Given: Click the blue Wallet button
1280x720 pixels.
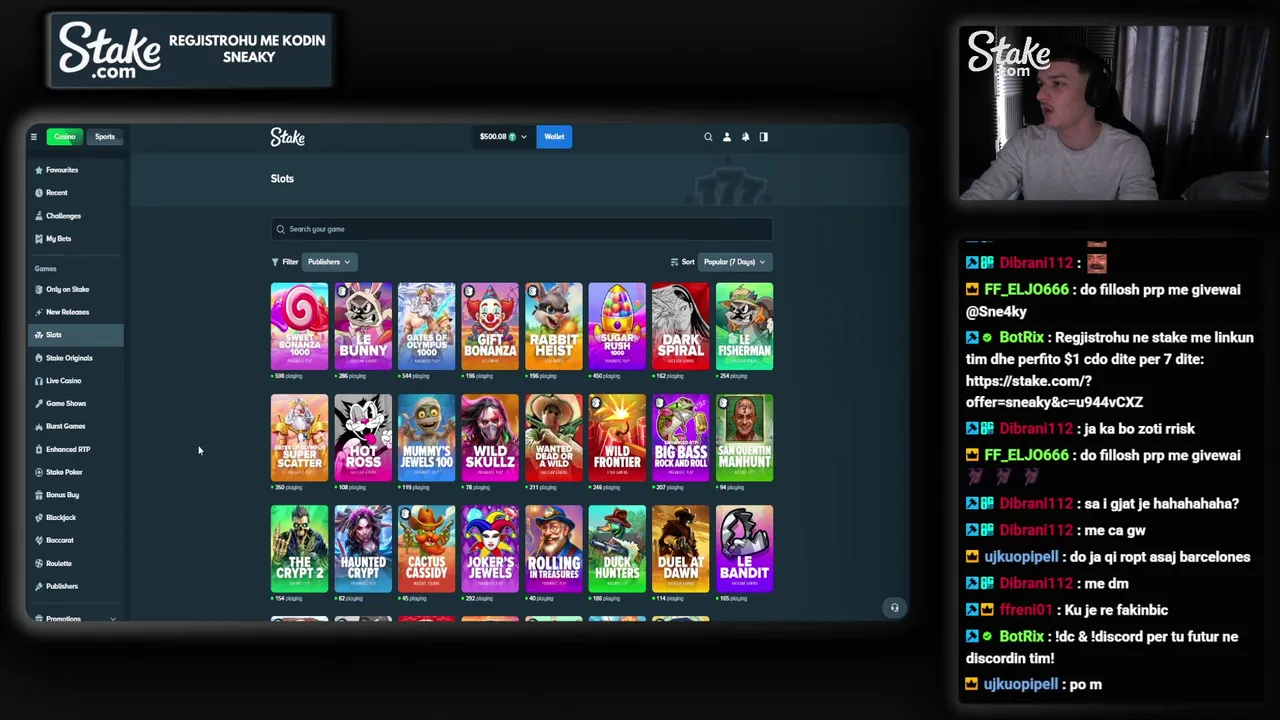Looking at the screenshot, I should (554, 137).
